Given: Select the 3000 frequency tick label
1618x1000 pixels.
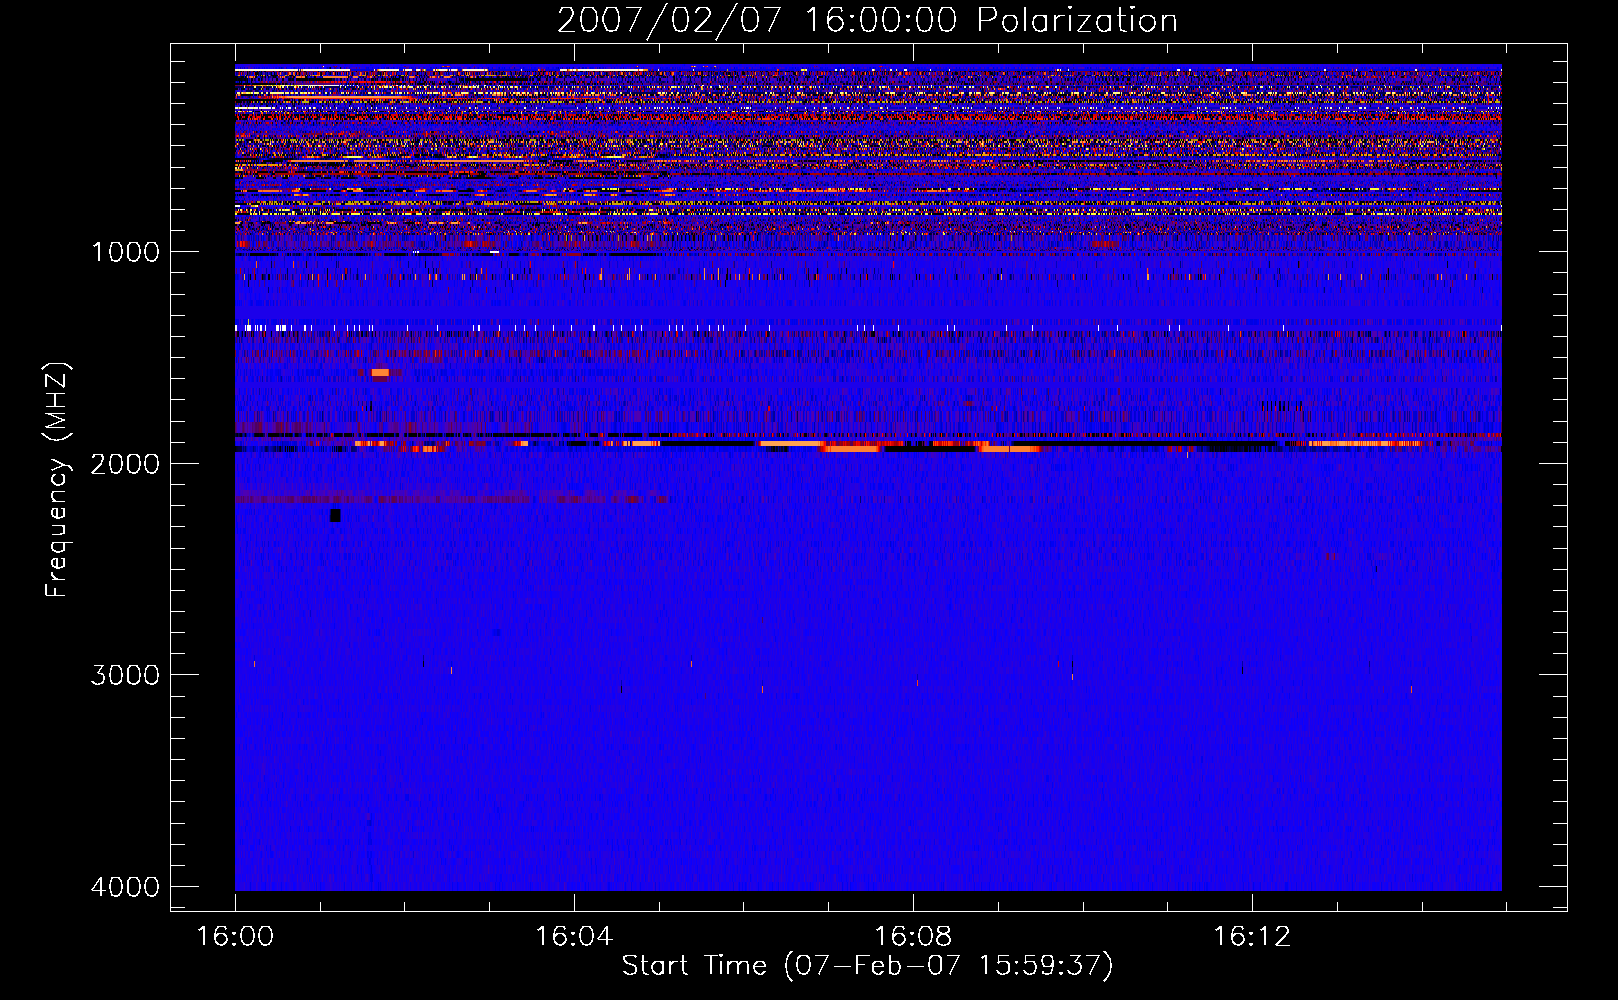Looking at the screenshot, I should pyautogui.click(x=125, y=674).
